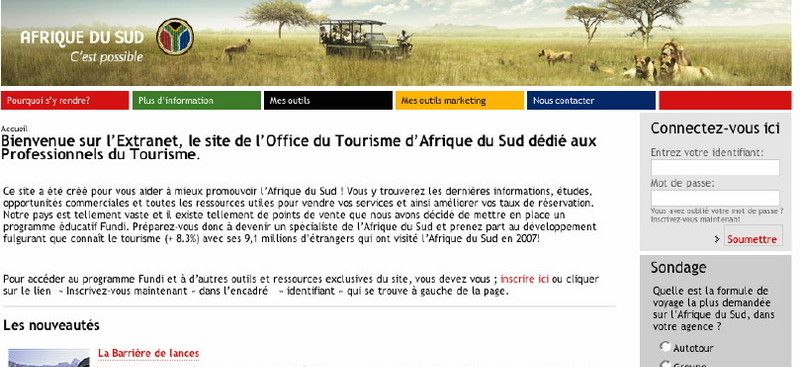Focus the 'Entrez votre identifiant' input field

[715, 167]
